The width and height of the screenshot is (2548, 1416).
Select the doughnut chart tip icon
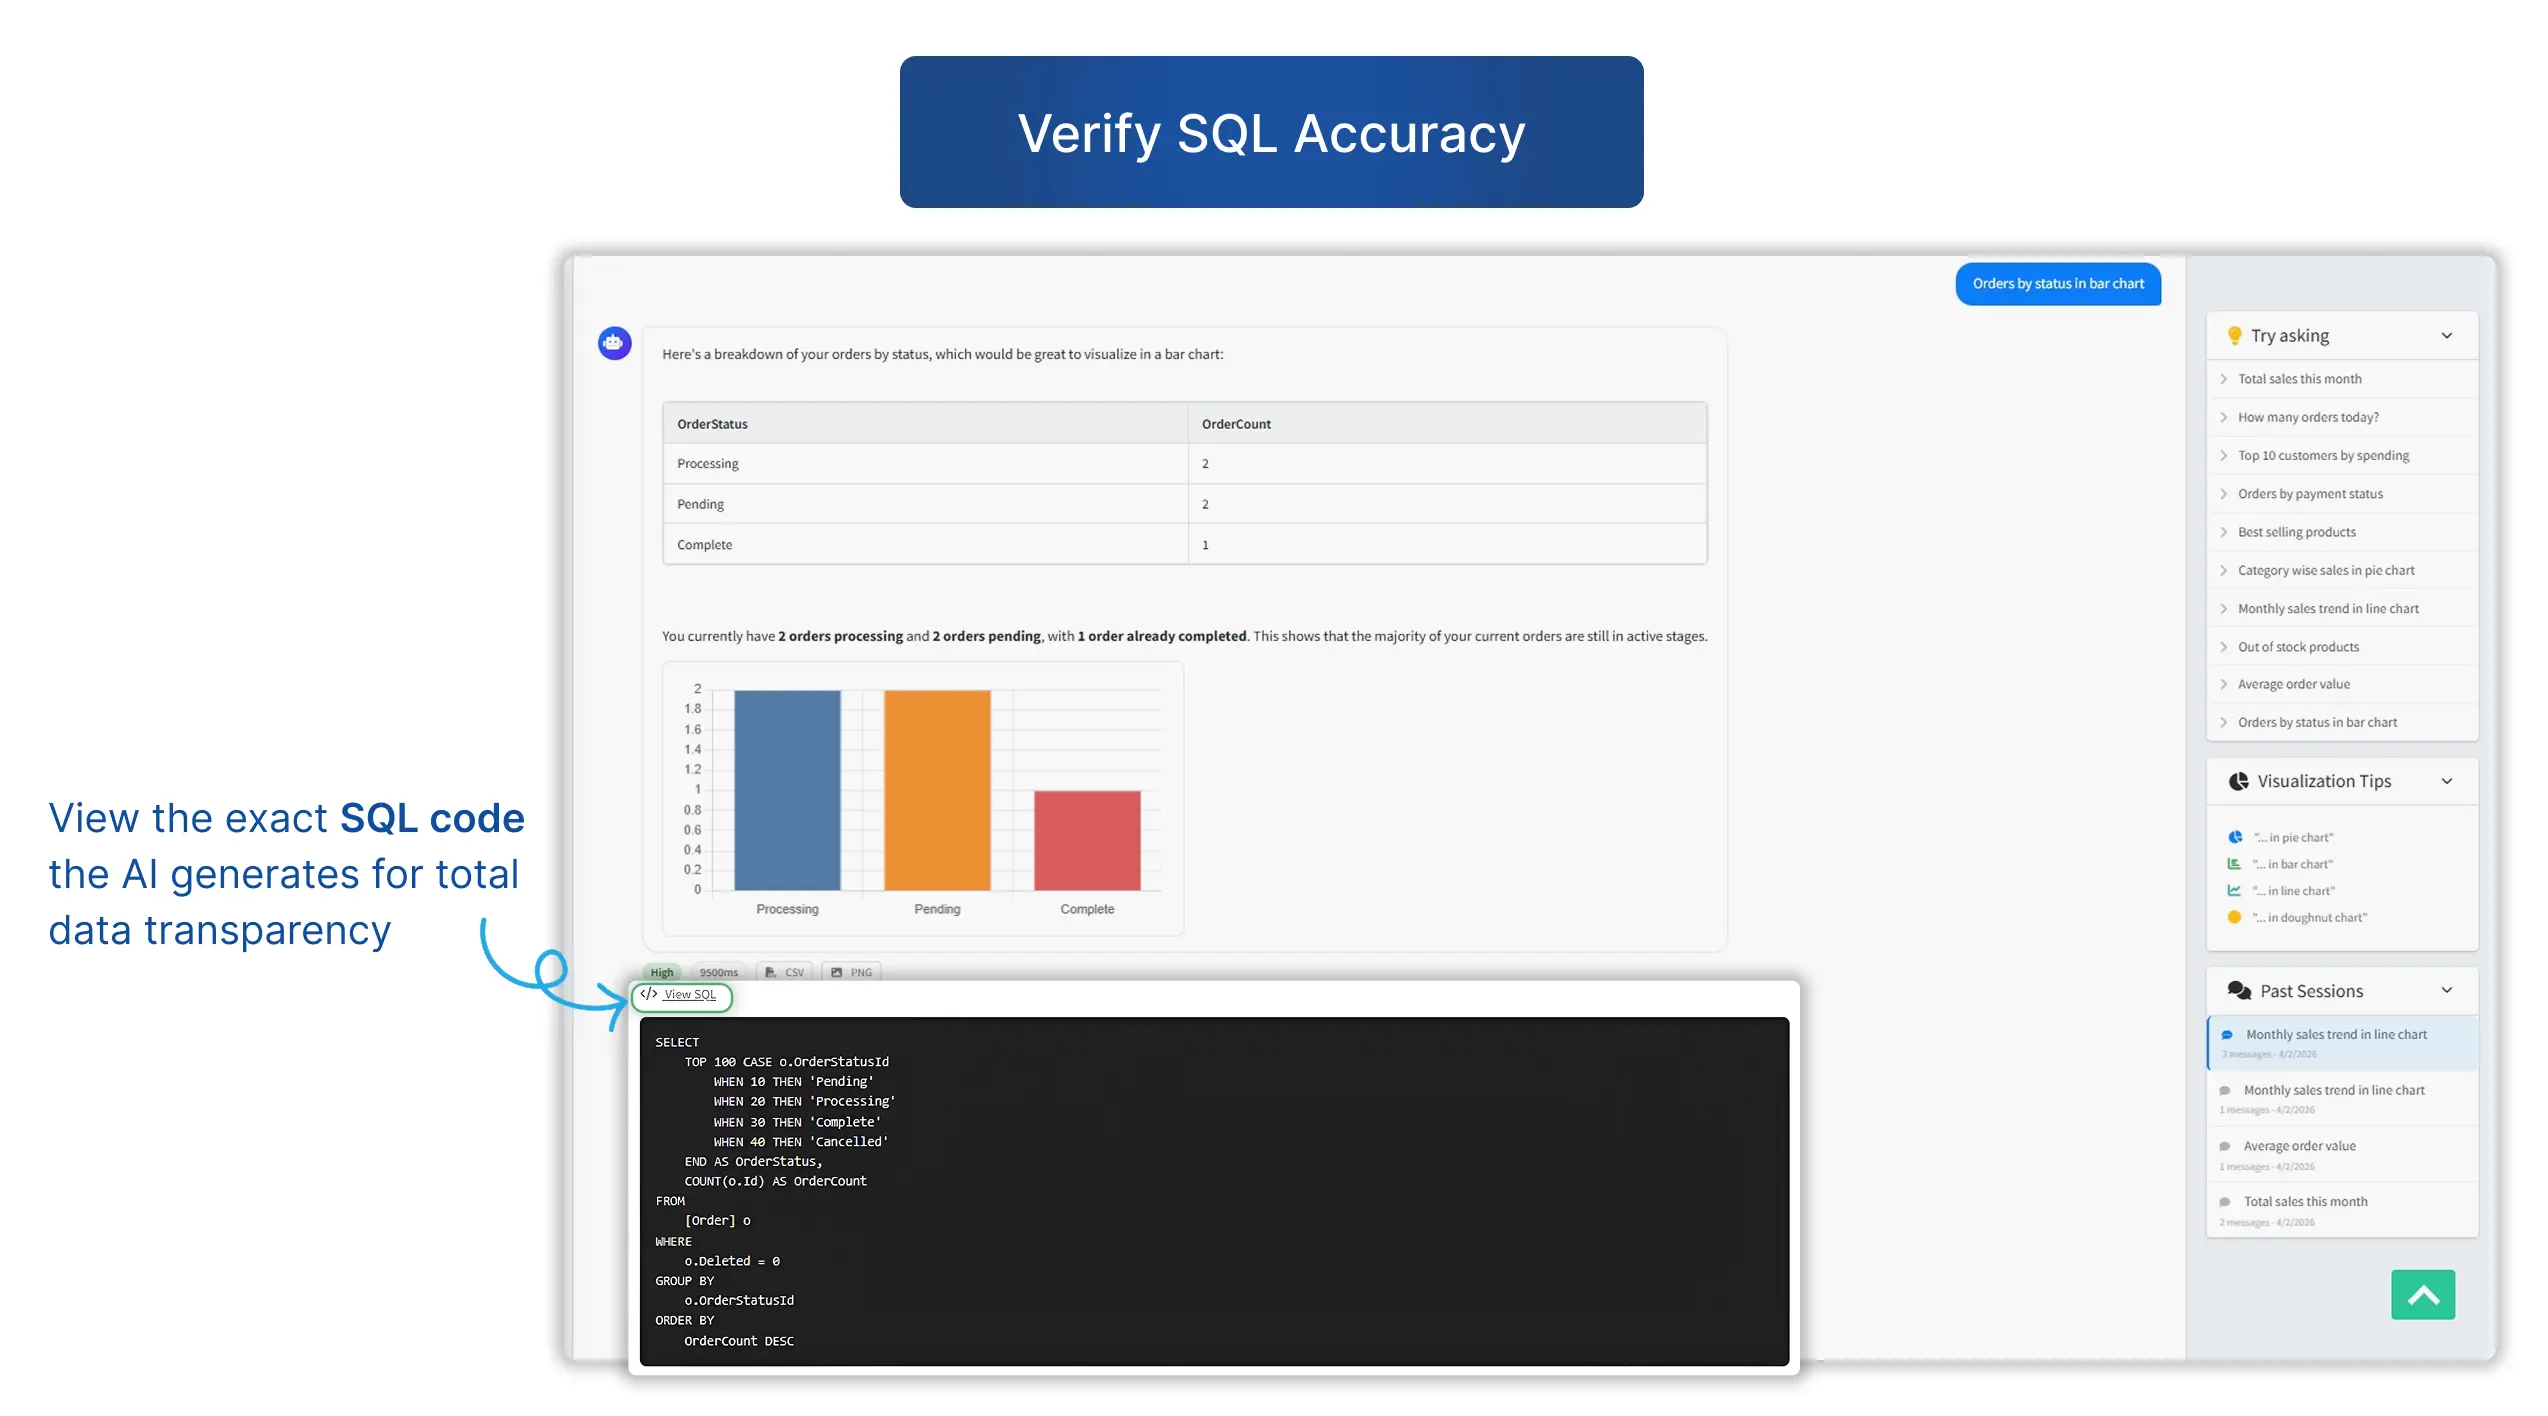2234,917
